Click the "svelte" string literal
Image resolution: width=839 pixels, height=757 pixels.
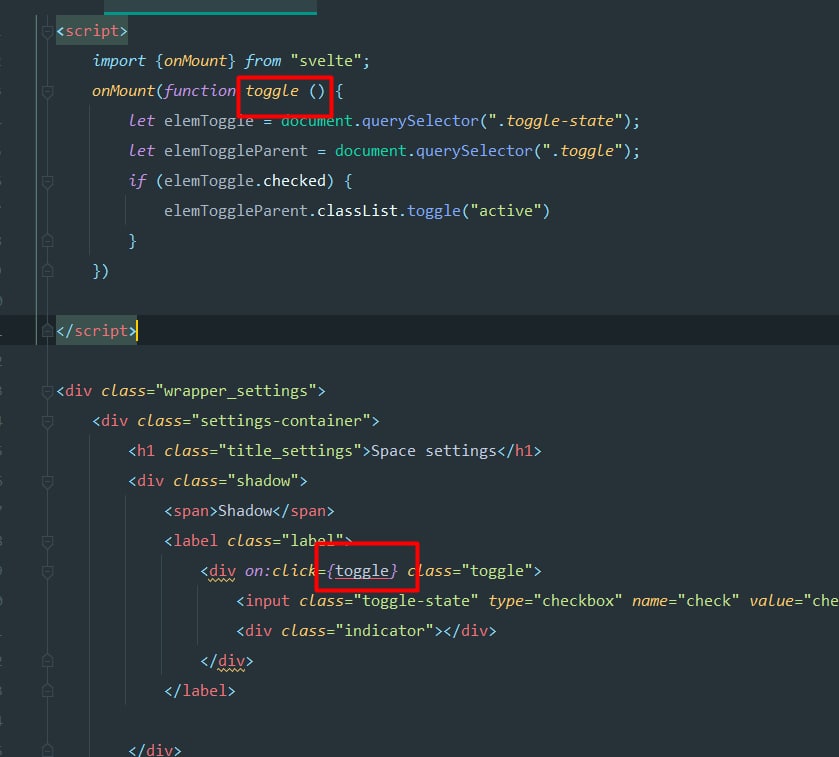tap(326, 61)
